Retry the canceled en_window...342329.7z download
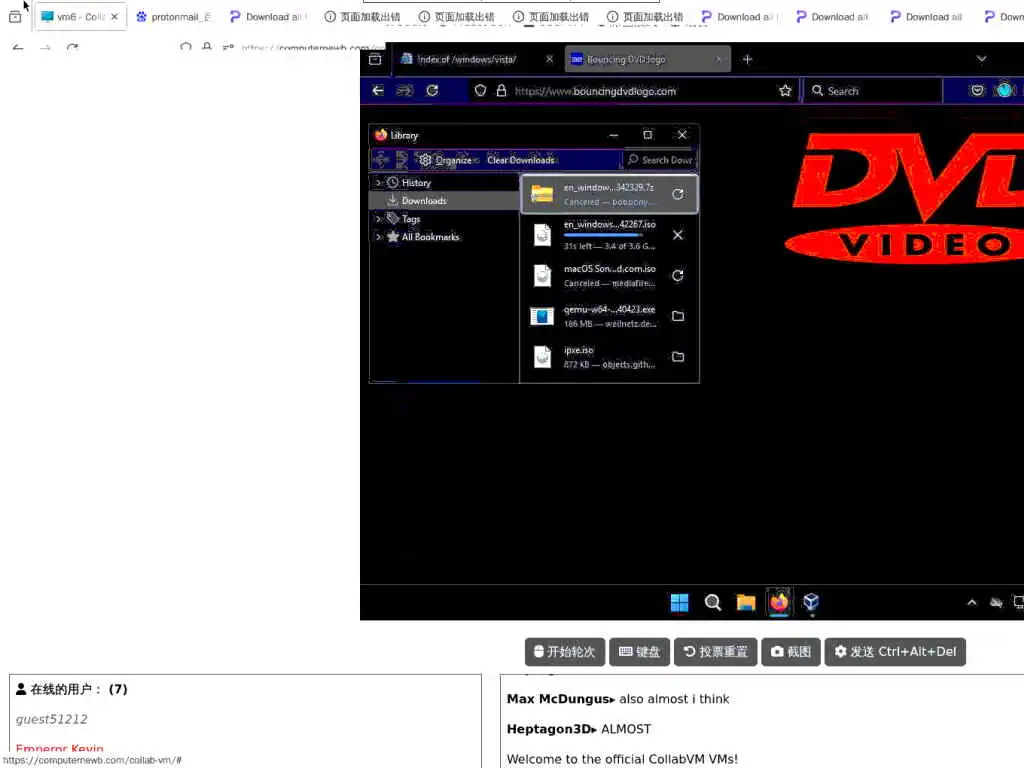The image size is (1024, 768). coord(678,194)
